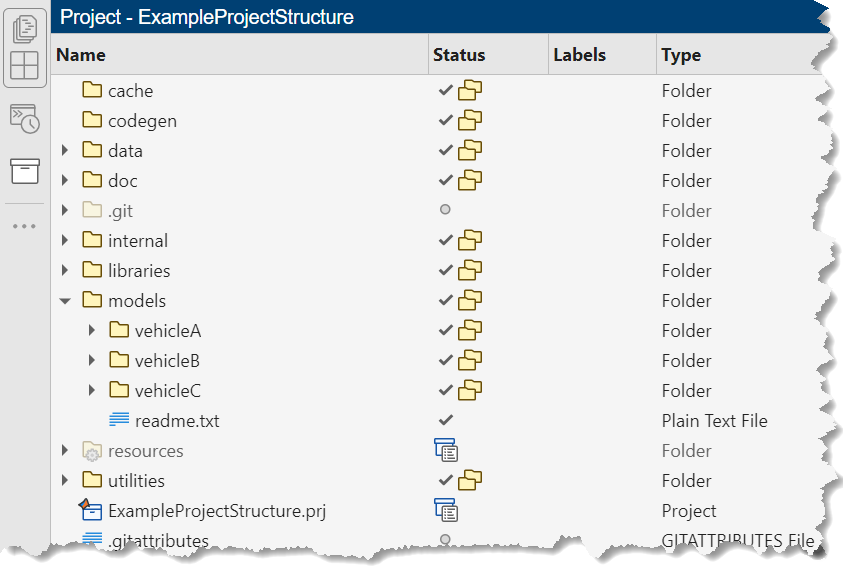Open the command history sidebar icon

(x=24, y=118)
